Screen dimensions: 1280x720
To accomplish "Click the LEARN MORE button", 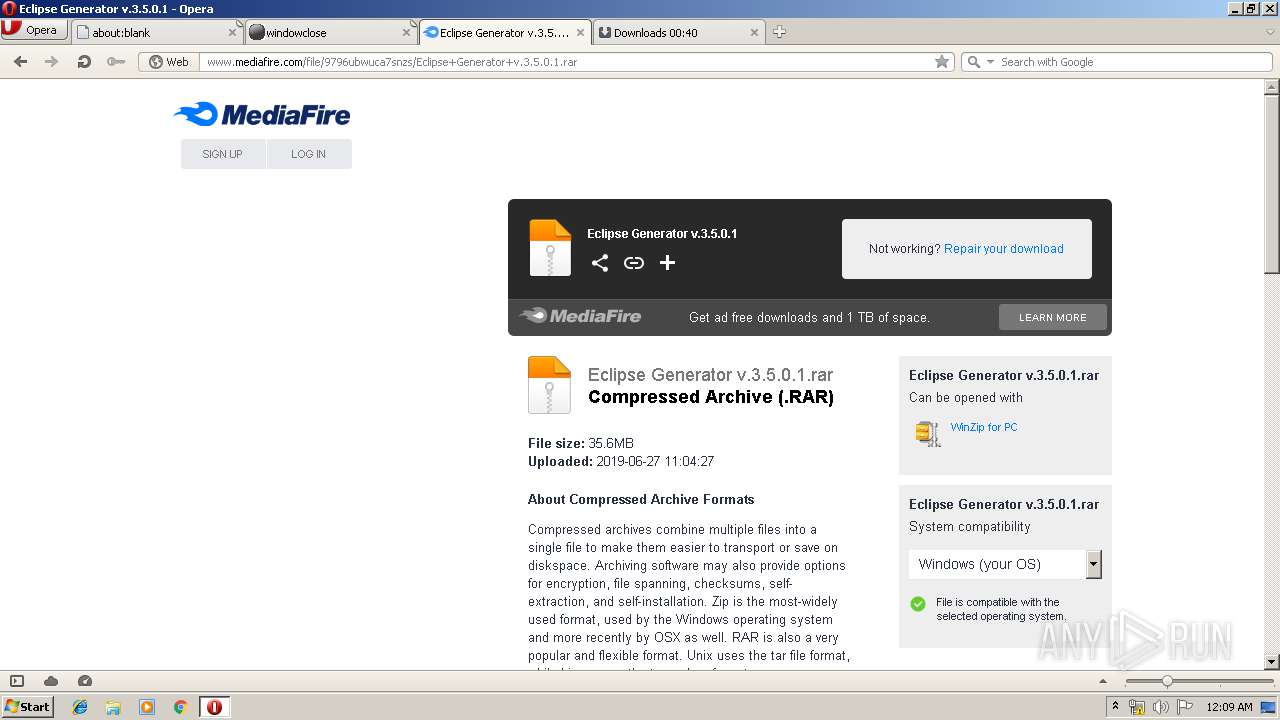I will pos(1053,317).
